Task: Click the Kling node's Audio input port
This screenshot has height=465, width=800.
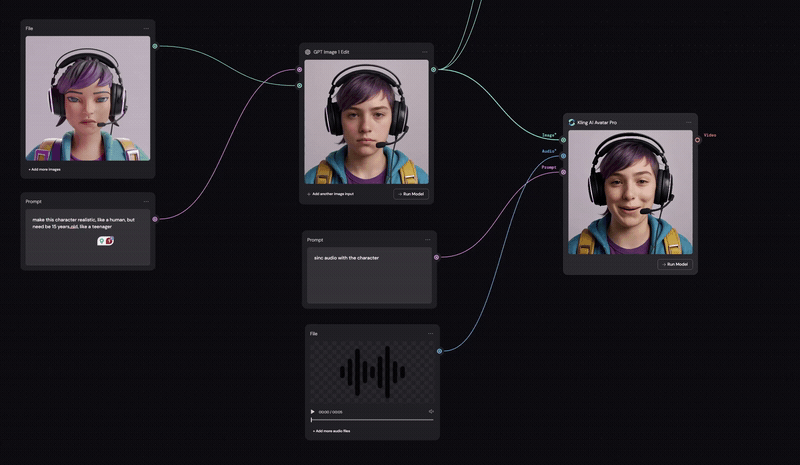Action: 563,156
